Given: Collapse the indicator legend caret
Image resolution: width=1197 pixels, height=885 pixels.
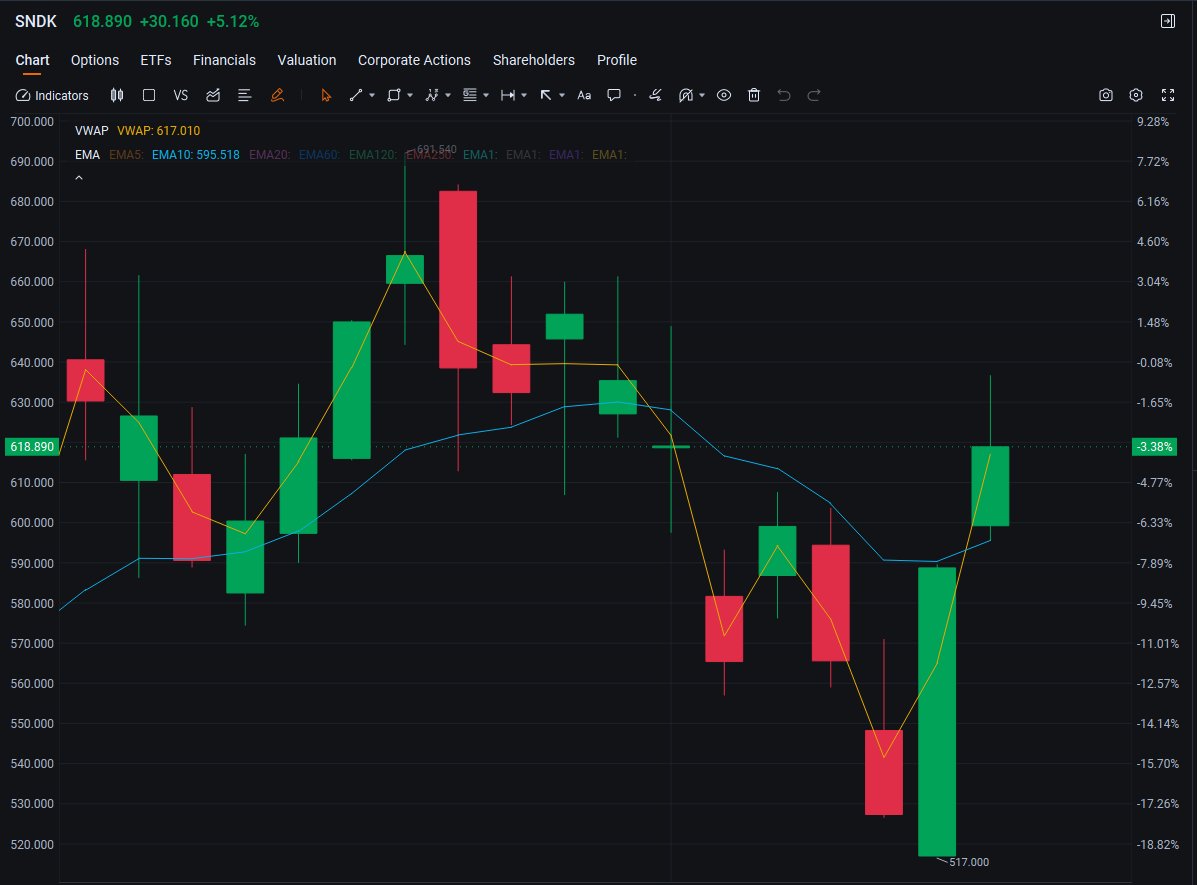Looking at the screenshot, I should coord(78,177).
